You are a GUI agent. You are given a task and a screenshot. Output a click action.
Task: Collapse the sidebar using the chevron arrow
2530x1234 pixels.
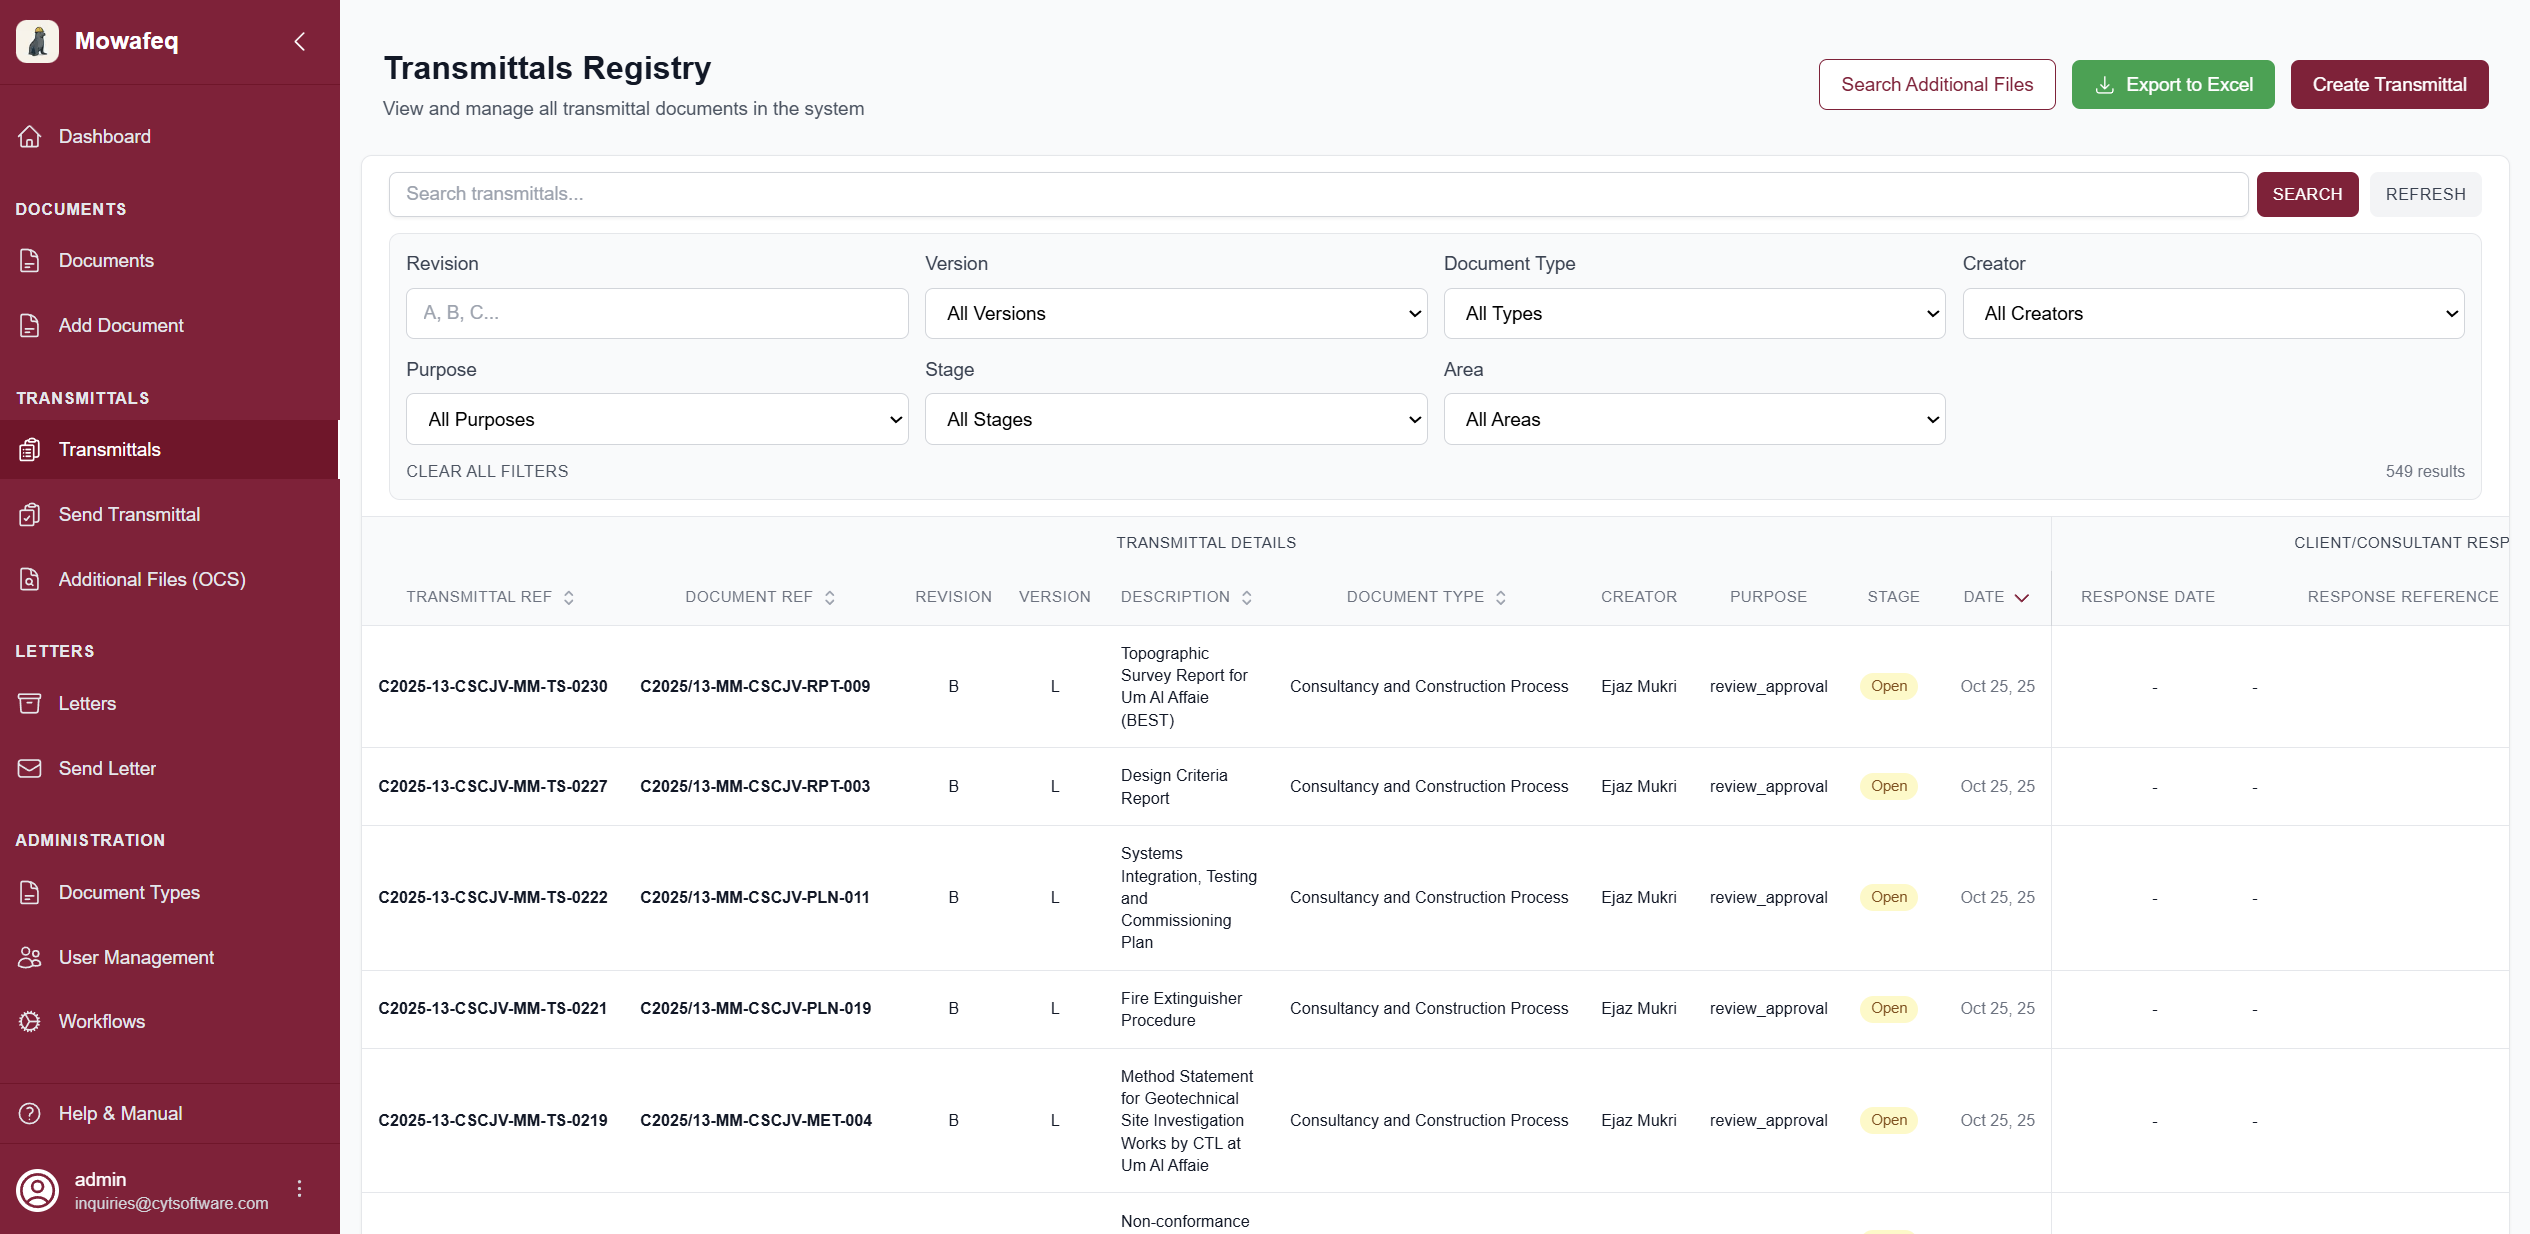pos(299,41)
